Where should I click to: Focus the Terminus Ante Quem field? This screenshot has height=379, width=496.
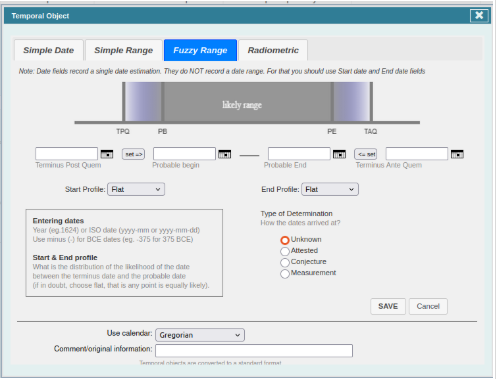click(x=417, y=154)
